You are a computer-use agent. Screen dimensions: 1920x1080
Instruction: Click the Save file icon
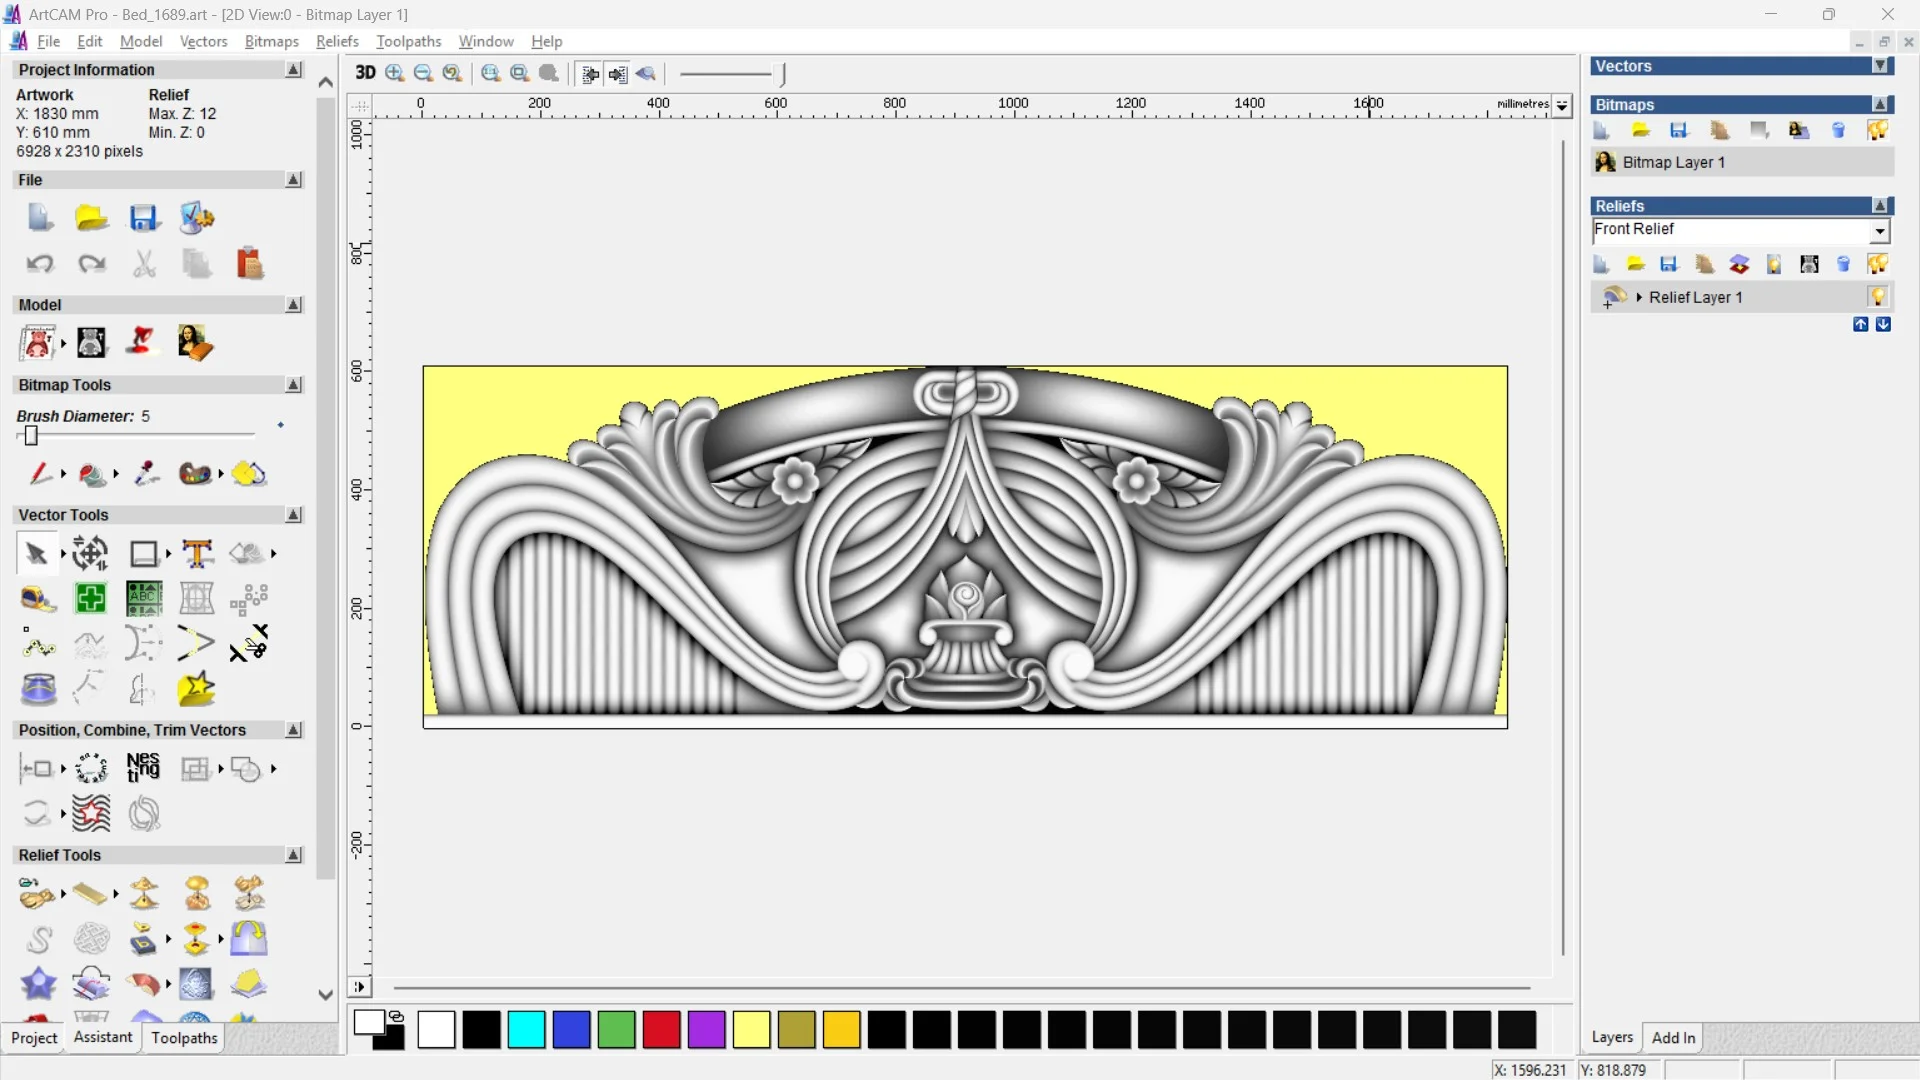144,218
